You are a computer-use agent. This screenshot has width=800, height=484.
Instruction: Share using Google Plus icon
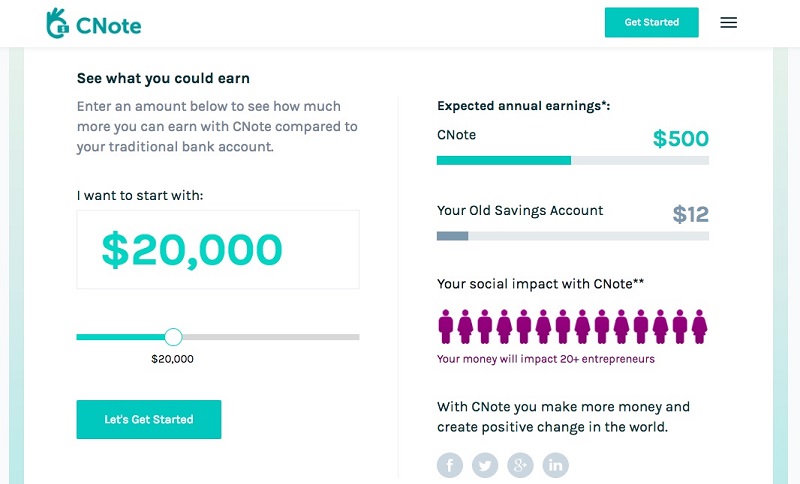(x=520, y=465)
